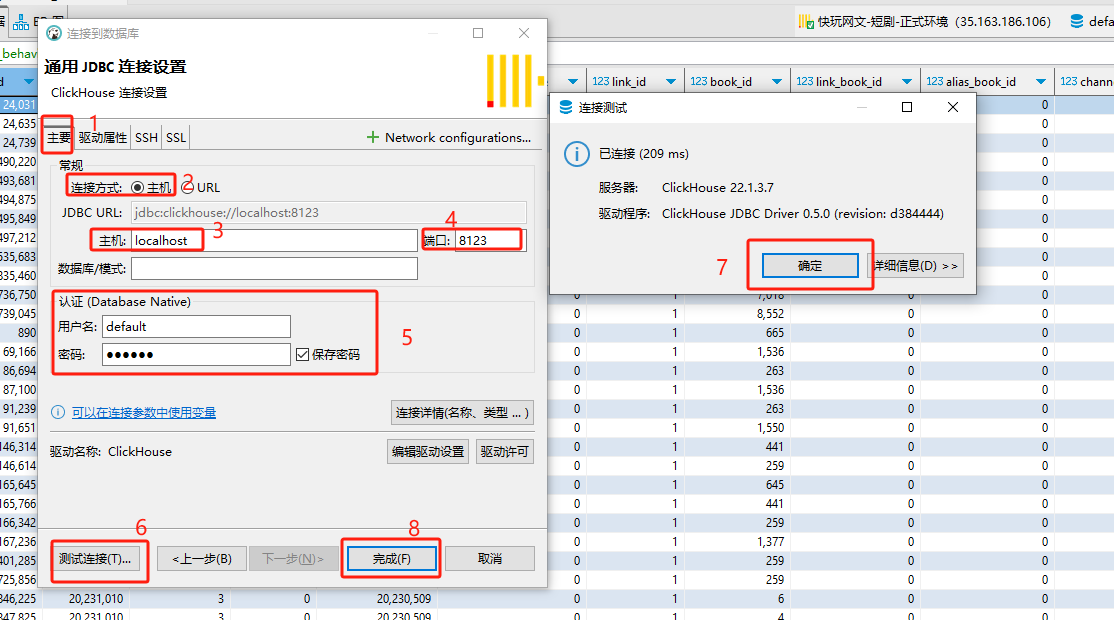Screen dimensions: 1114x620
Task: Click 确定 in the 连接测试 dialog
Action: coord(810,266)
